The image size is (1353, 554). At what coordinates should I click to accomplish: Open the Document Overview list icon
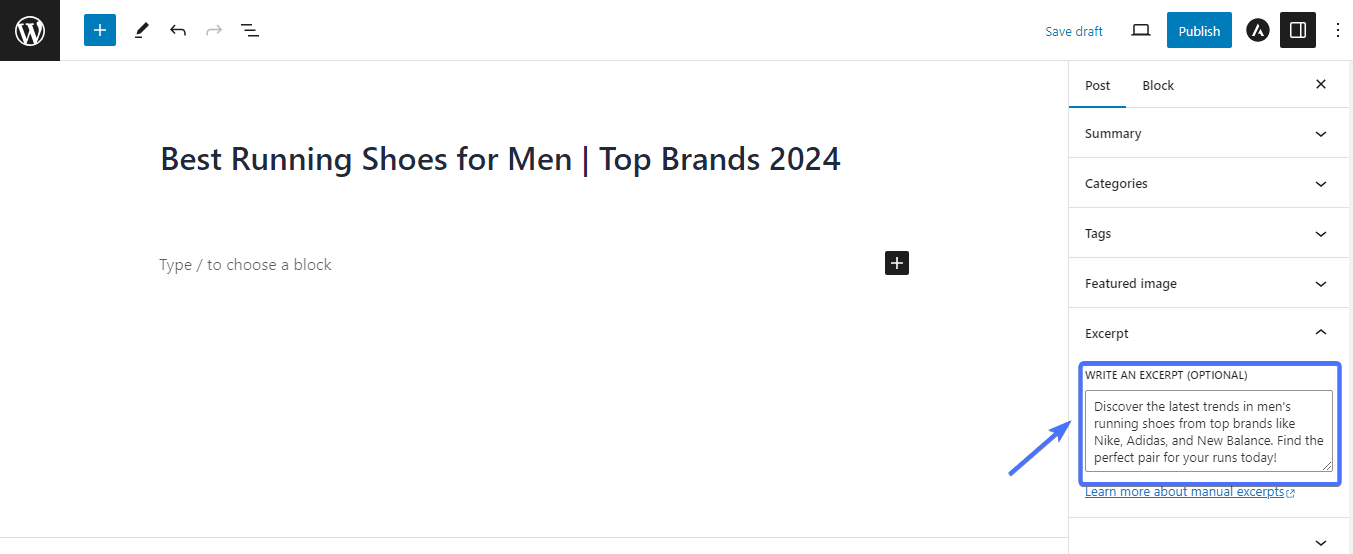point(250,30)
